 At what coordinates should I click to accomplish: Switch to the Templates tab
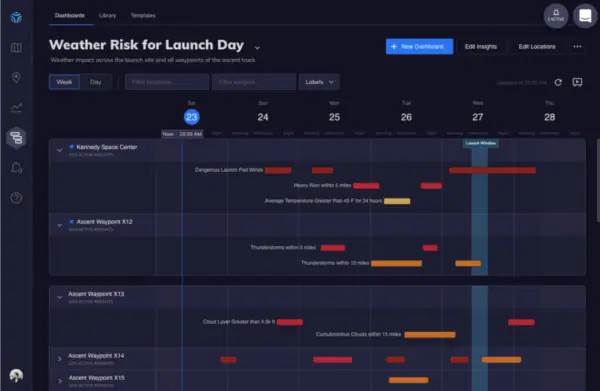143,16
